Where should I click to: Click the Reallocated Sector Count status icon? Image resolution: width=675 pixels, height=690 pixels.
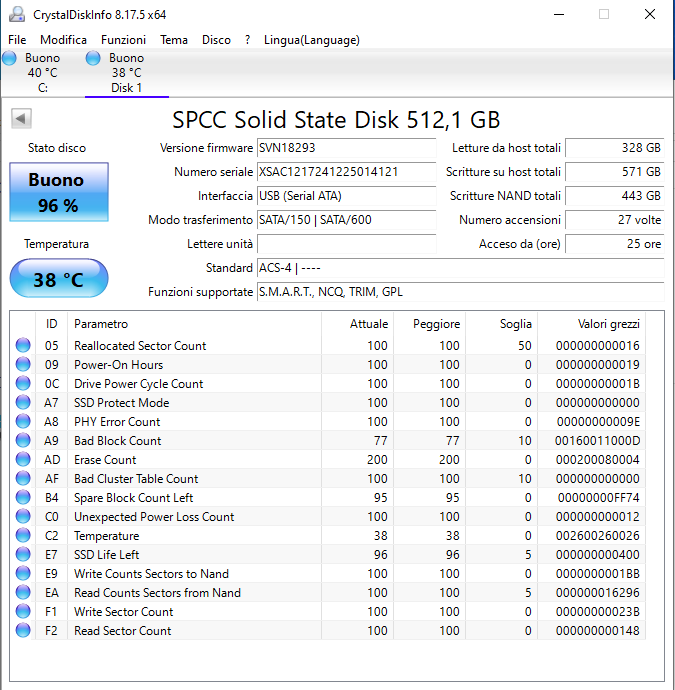pyautogui.click(x=23, y=346)
